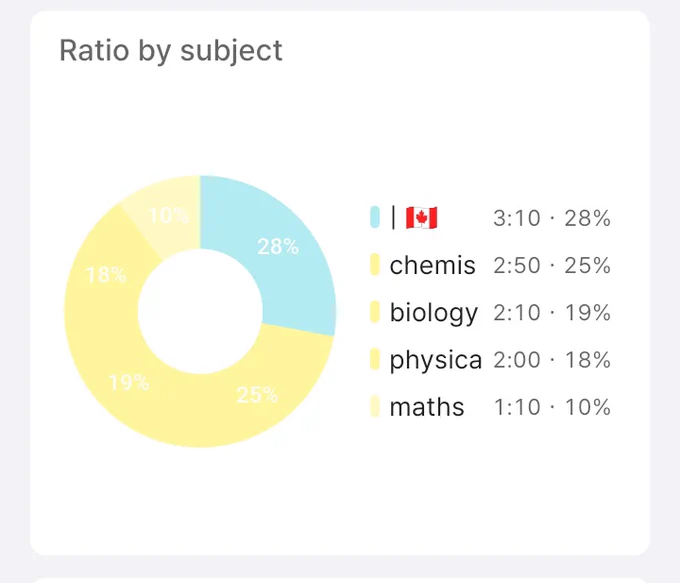
Task: Click the blue legend color swatch
Action: (375, 217)
